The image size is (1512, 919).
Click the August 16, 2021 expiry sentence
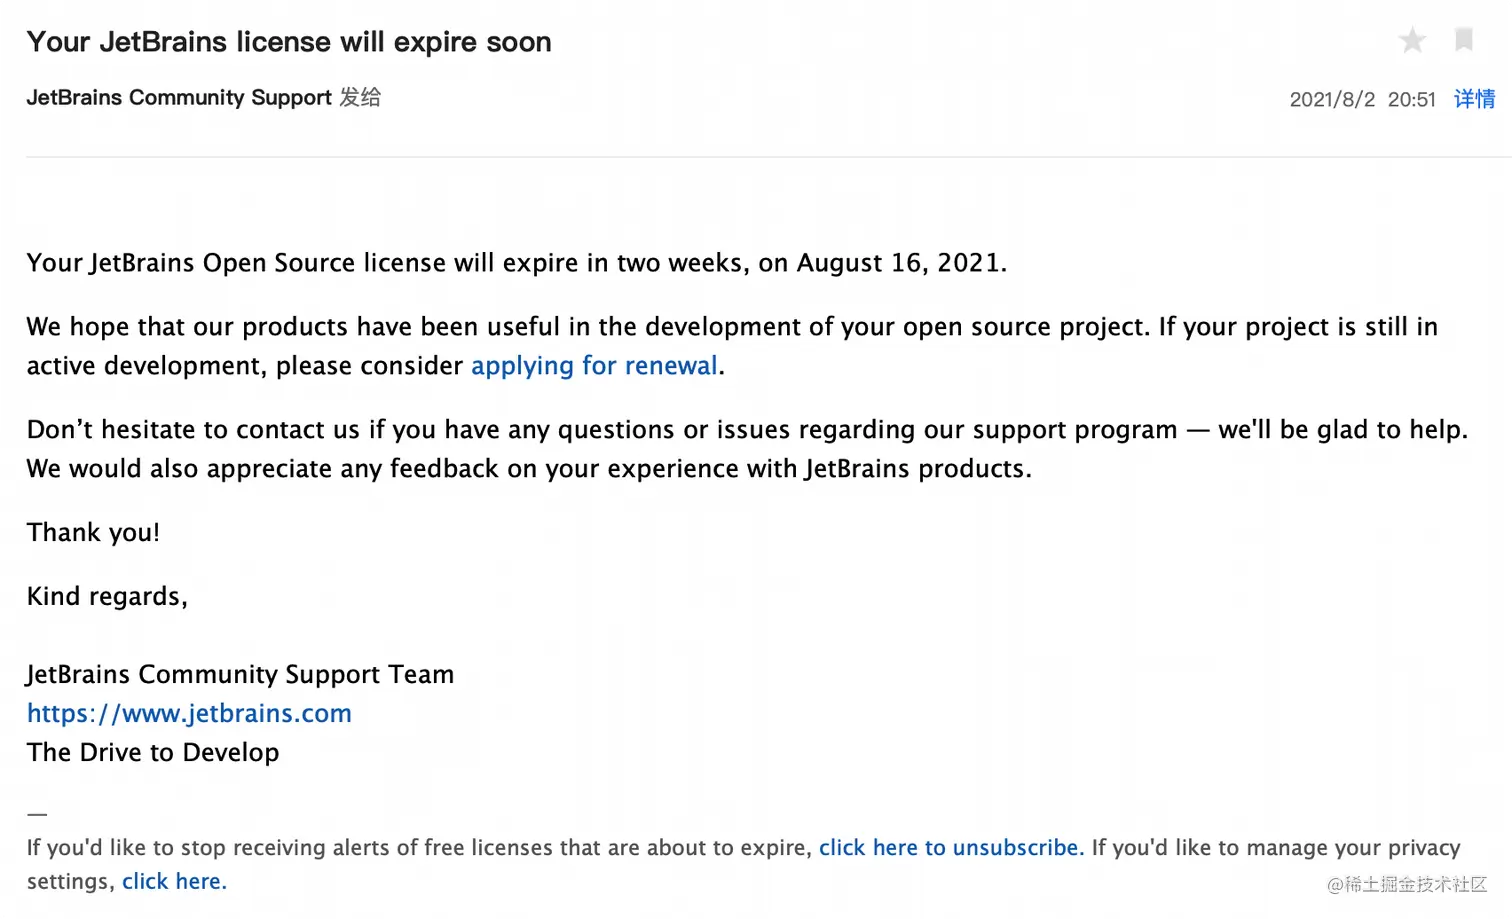point(516,263)
